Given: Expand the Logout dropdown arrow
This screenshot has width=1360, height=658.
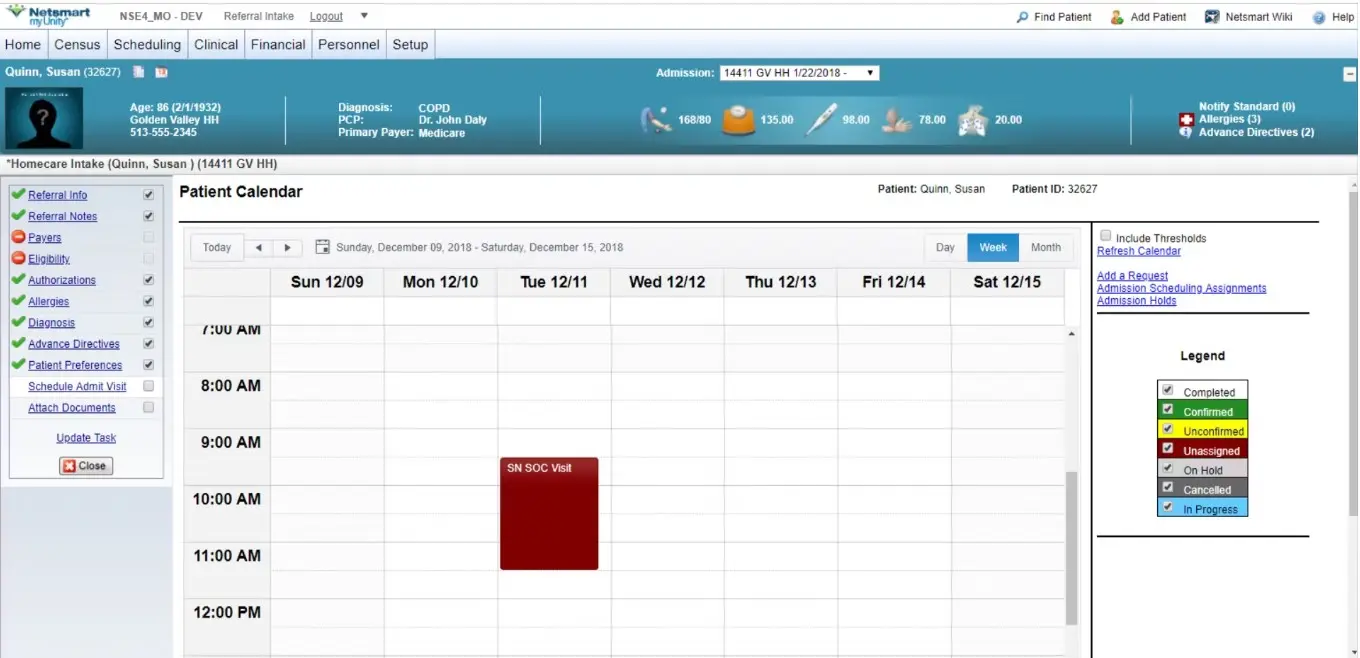Looking at the screenshot, I should 364,16.
